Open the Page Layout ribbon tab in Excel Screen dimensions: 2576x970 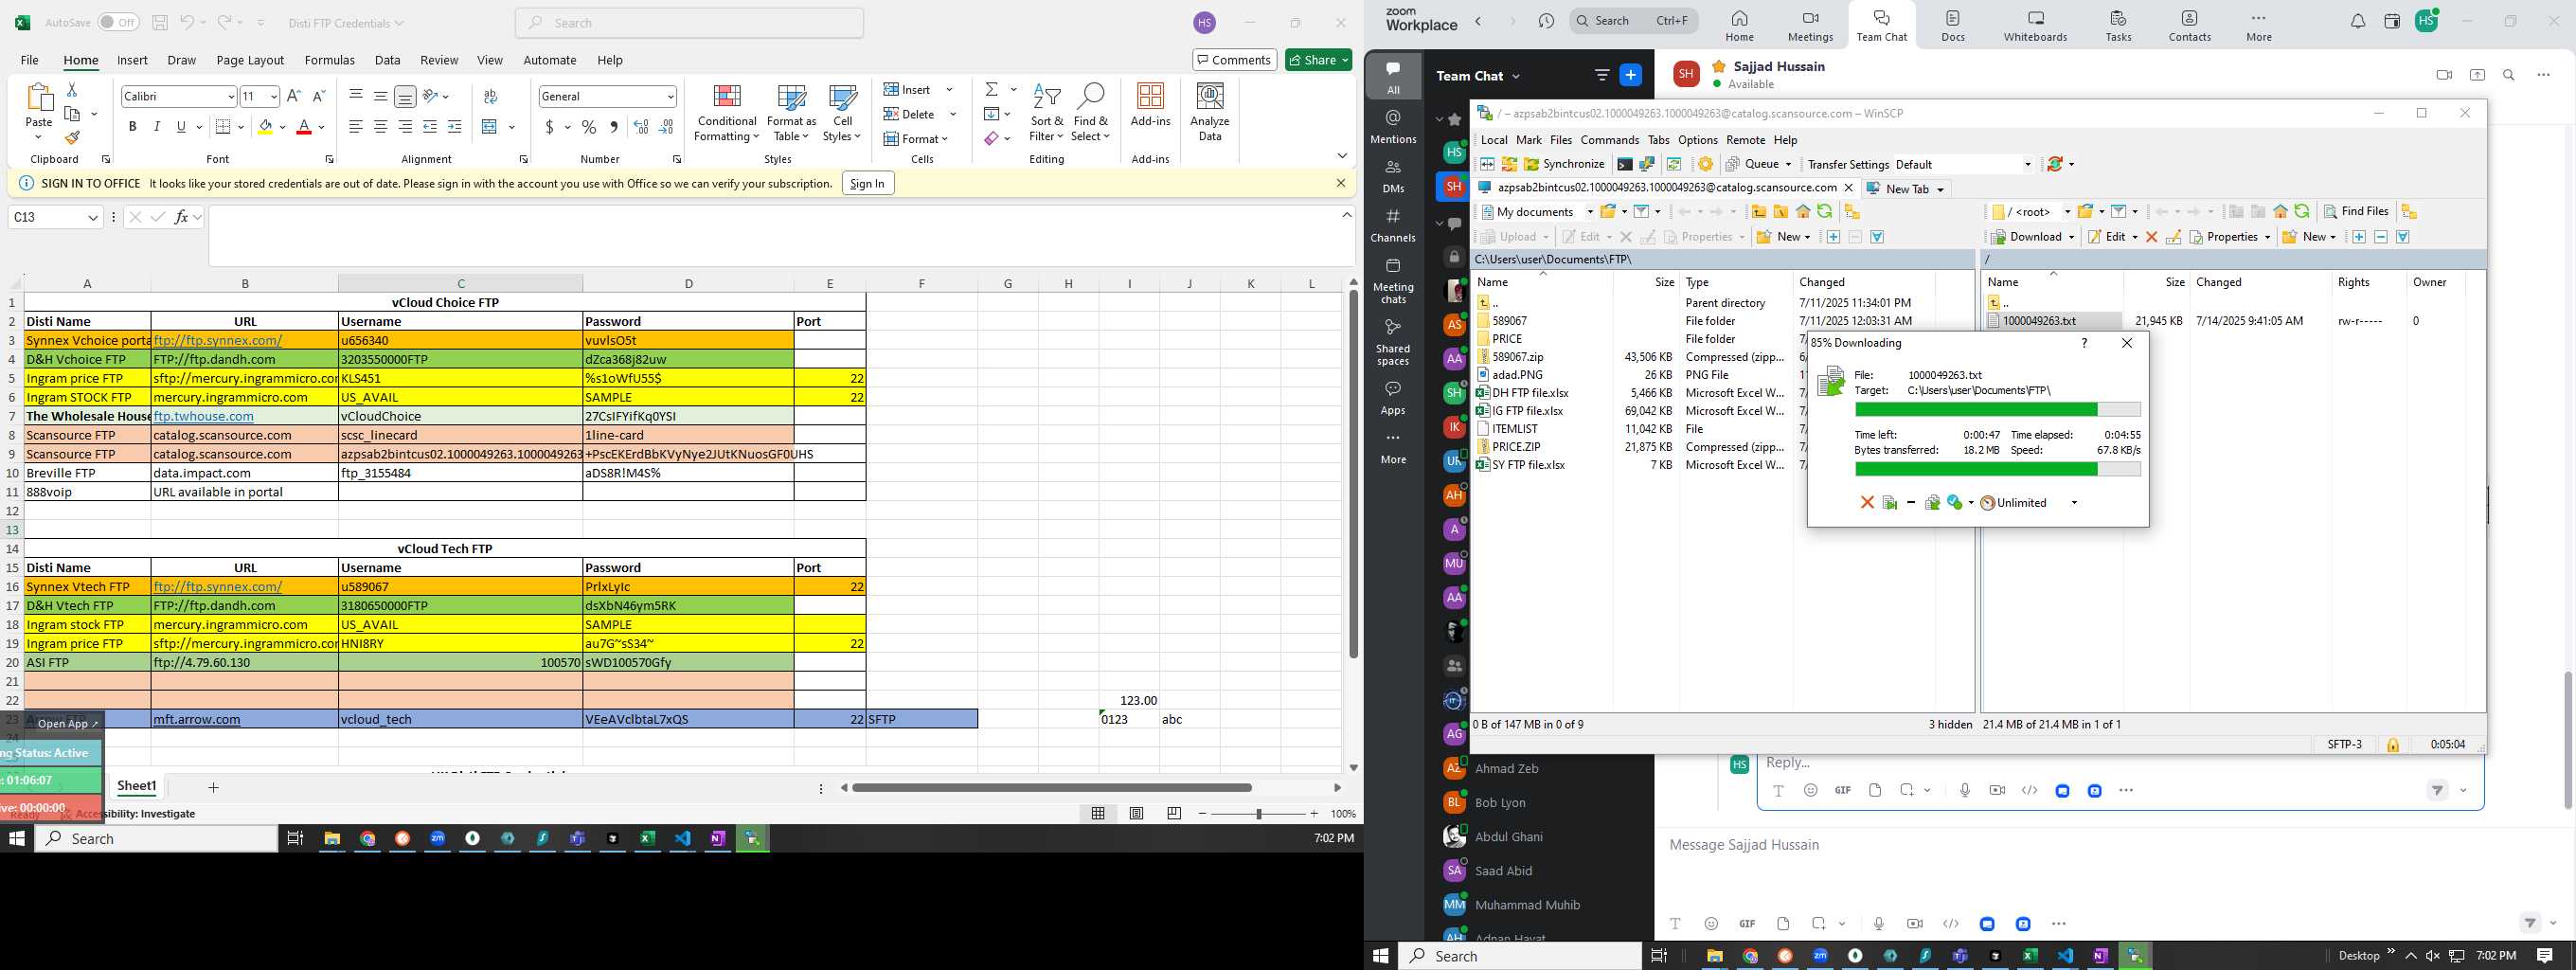coord(250,60)
